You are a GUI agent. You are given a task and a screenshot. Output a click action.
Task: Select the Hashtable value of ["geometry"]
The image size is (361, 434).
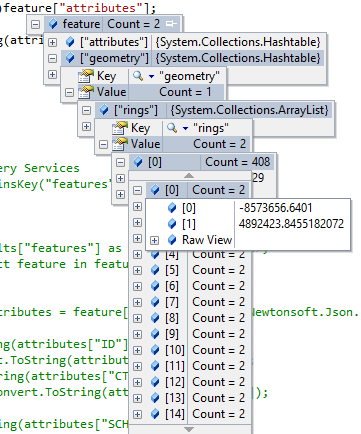pos(238,58)
